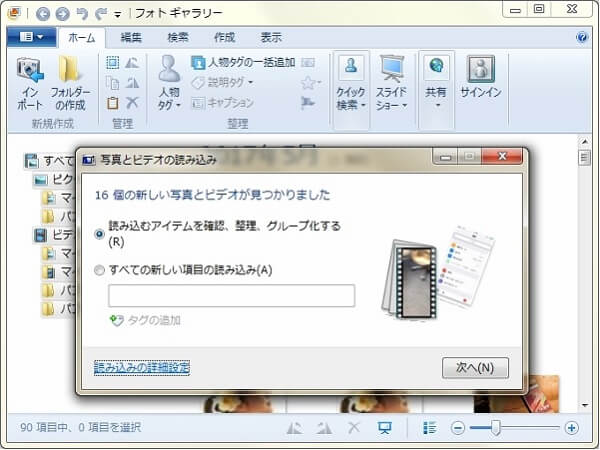Screen dimensions: 600x450
Task: Open the quick access toolbar customize arrow
Action: tap(118, 15)
